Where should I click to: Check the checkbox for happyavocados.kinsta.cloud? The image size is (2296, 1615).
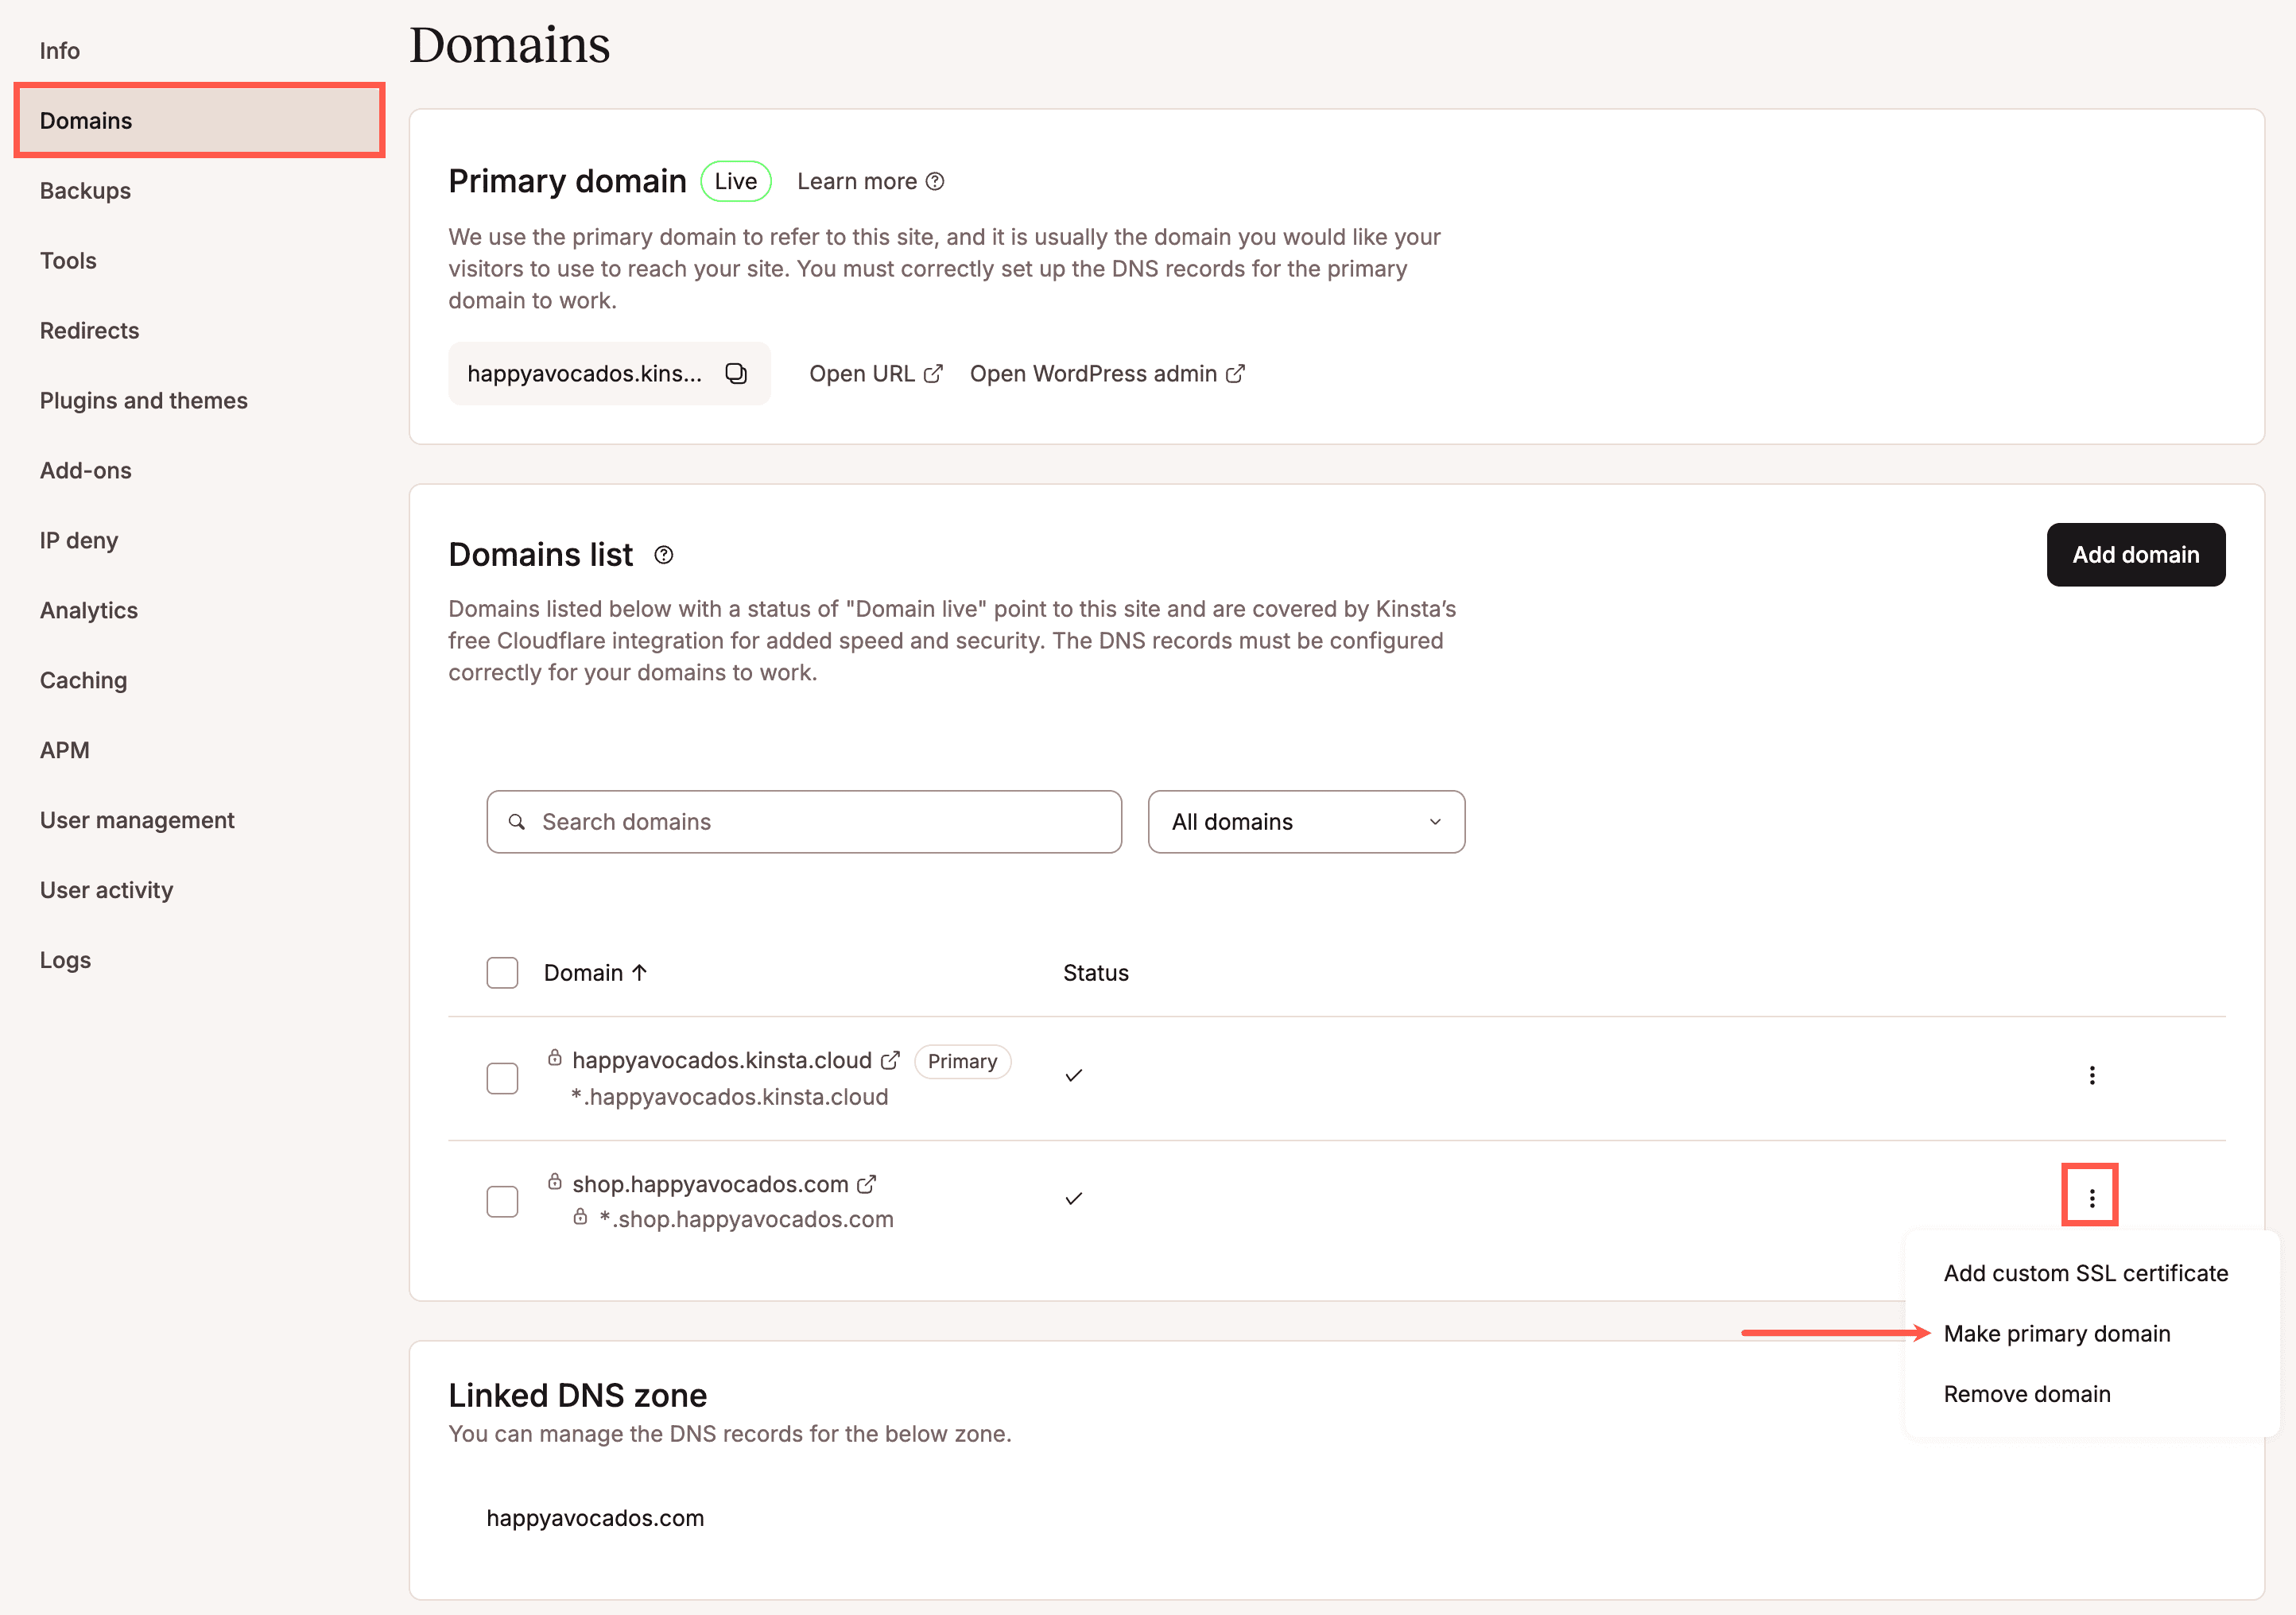[502, 1077]
